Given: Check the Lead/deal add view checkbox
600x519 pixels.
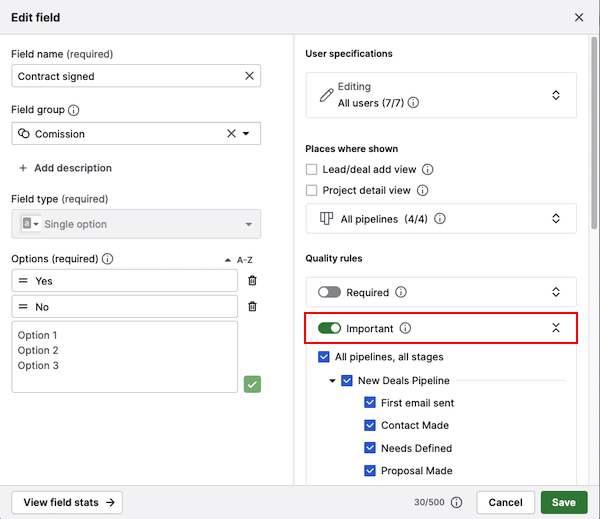Looking at the screenshot, I should (x=312, y=170).
